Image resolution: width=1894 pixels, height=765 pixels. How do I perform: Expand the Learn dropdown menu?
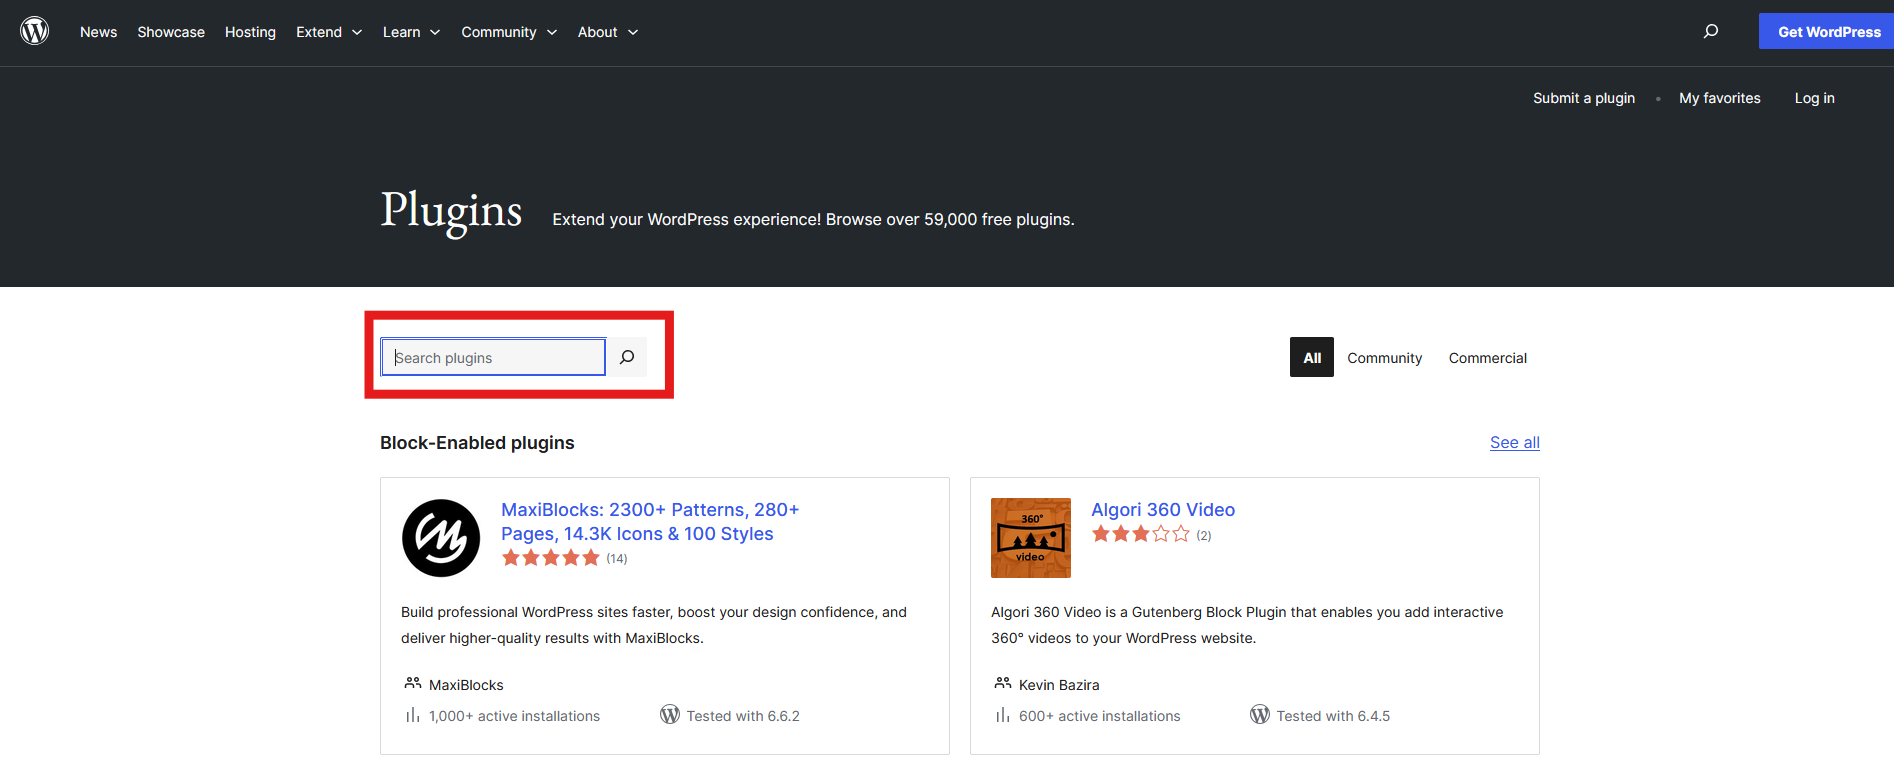pos(411,32)
